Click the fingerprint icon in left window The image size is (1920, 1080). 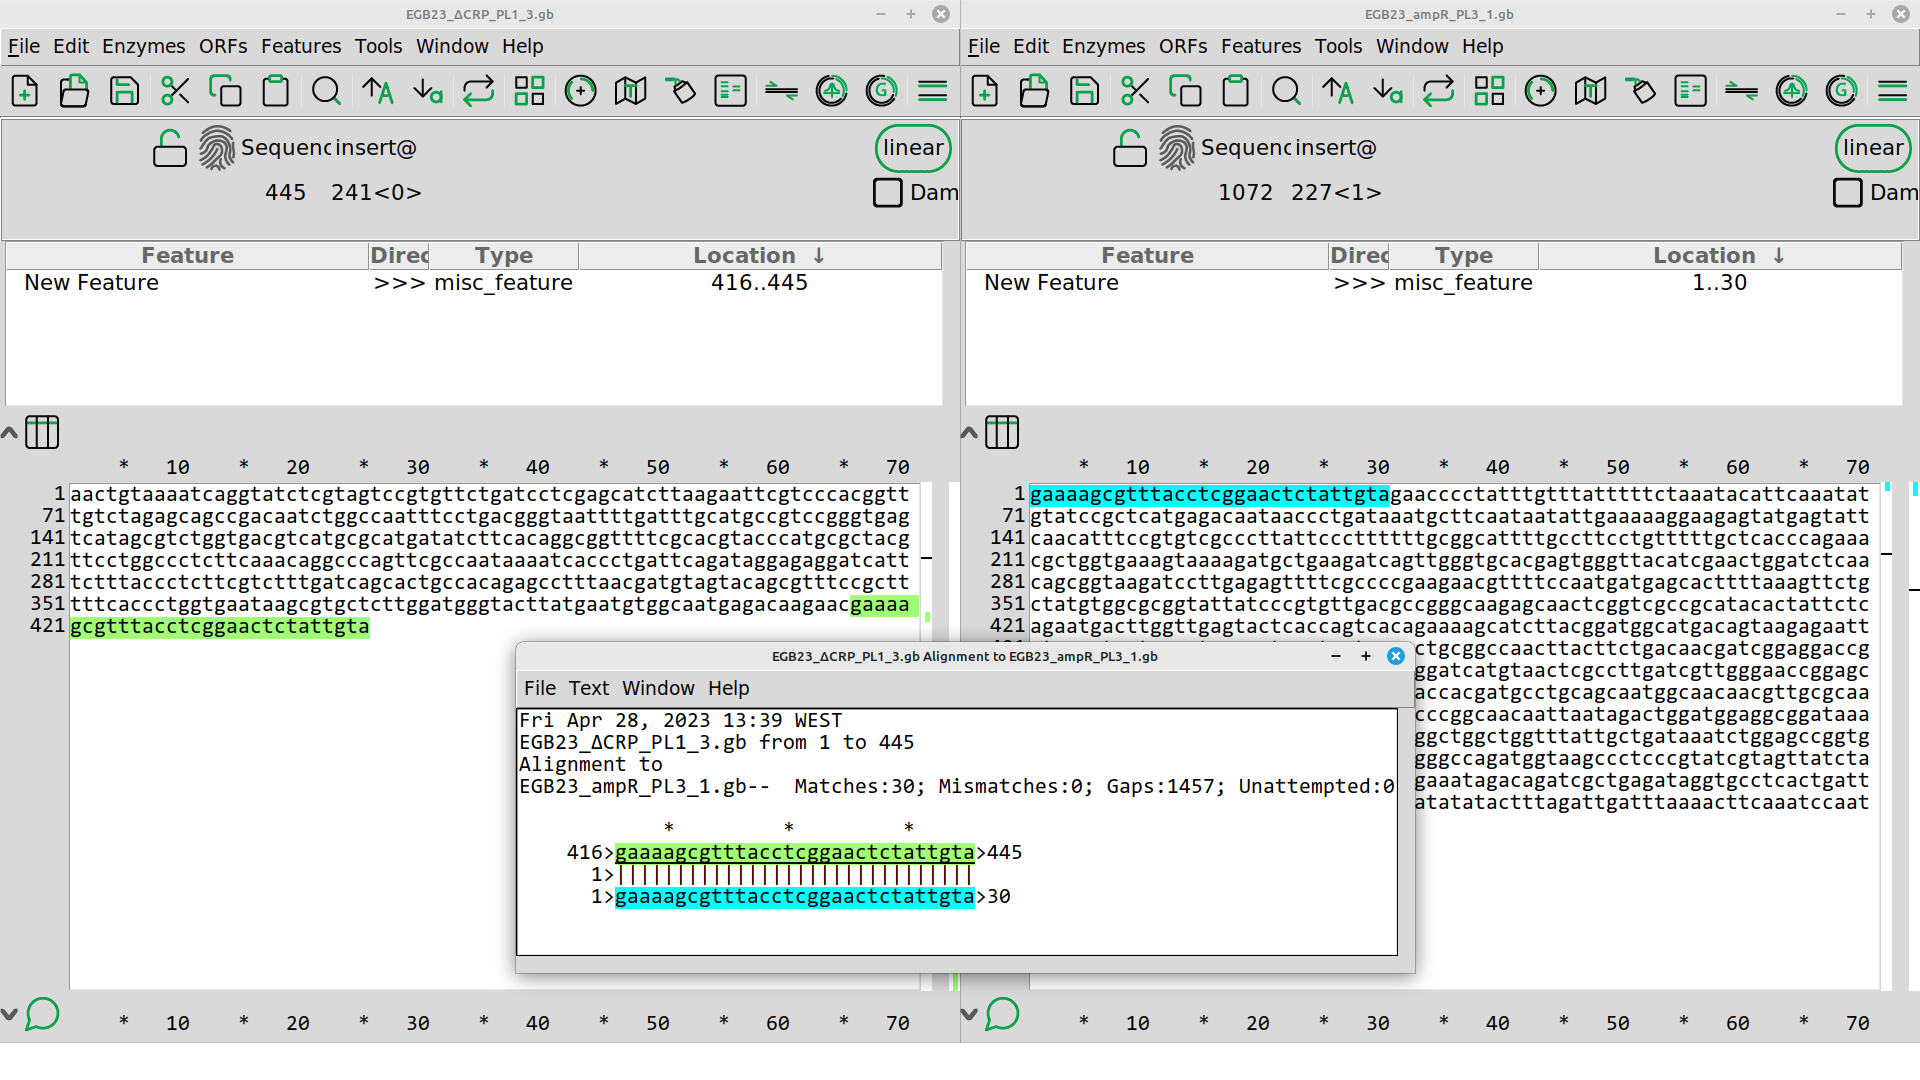pos(217,148)
